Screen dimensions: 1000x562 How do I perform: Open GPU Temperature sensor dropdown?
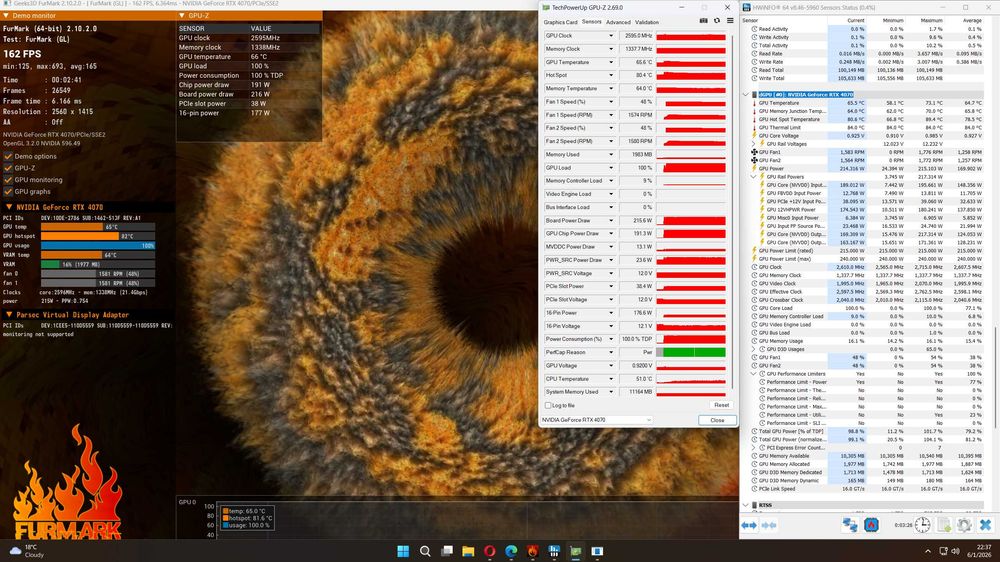tap(610, 63)
